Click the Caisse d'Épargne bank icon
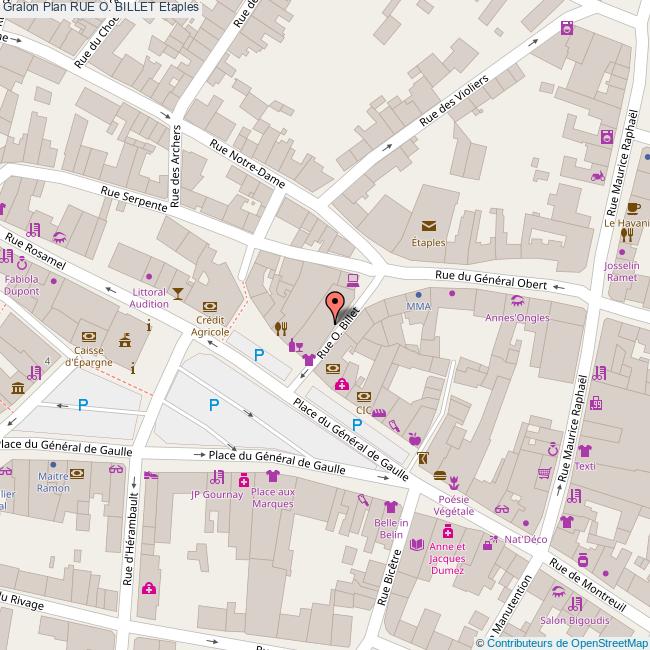 coord(89,336)
